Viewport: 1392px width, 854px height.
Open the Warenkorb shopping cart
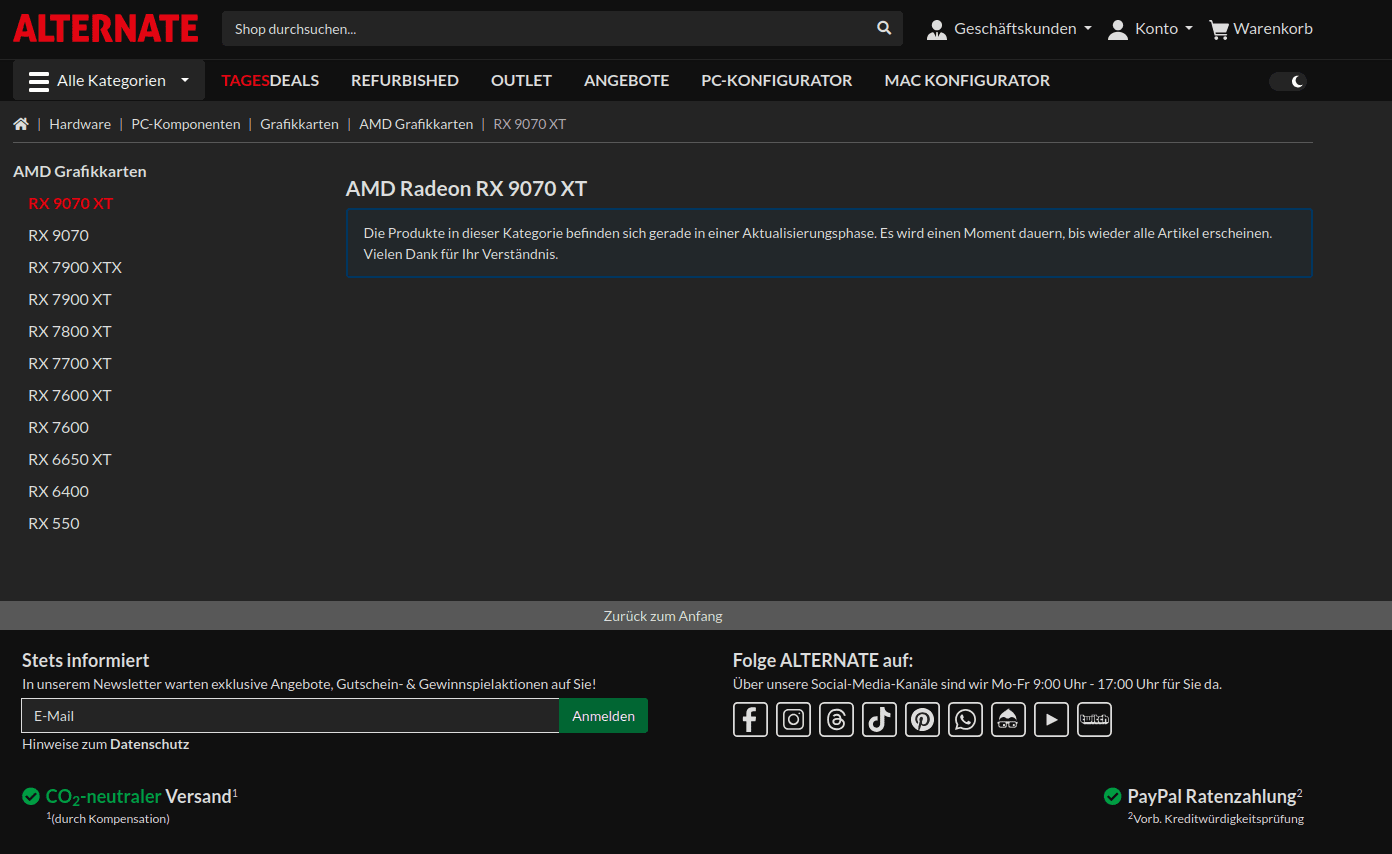coord(1260,29)
